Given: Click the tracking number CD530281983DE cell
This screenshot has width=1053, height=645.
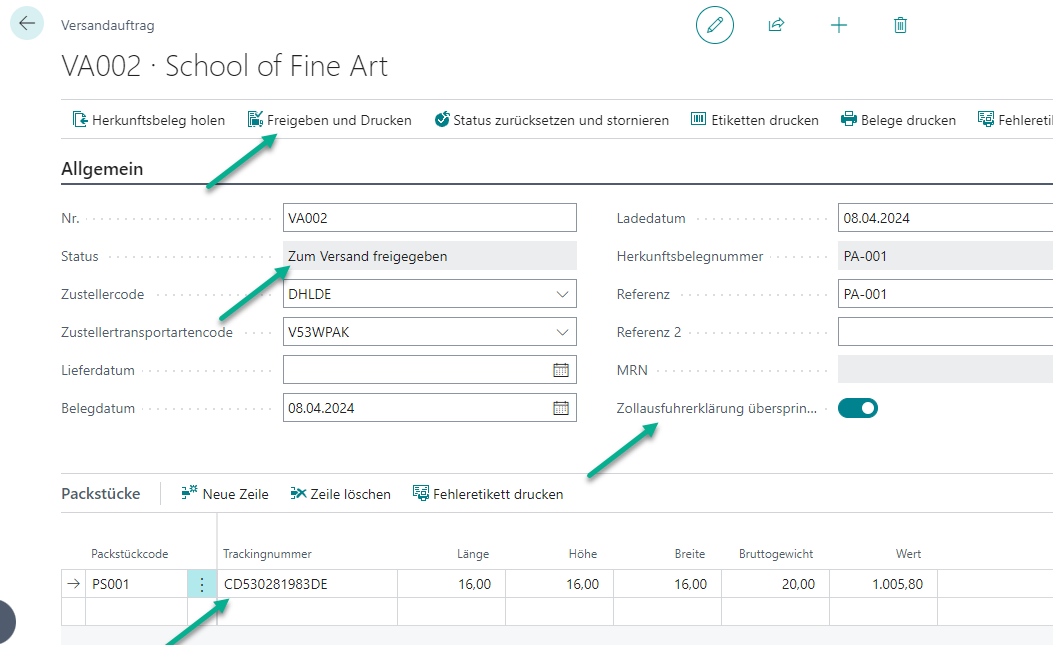Looking at the screenshot, I should pos(306,585).
